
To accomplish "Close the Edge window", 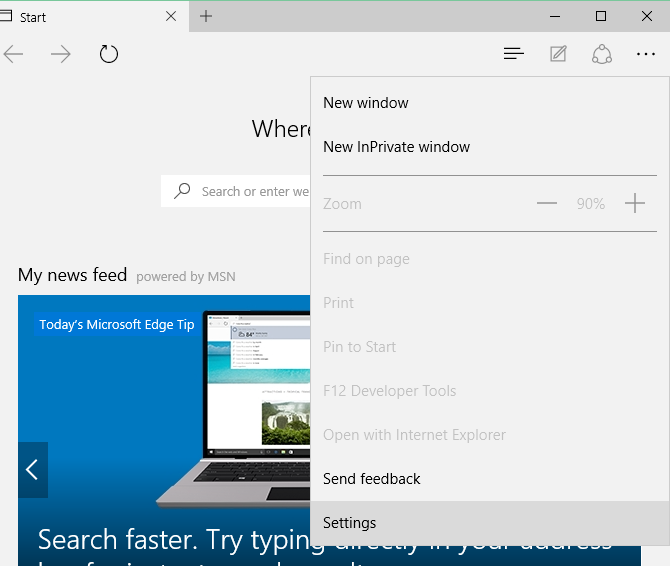I will pyautogui.click(x=646, y=16).
